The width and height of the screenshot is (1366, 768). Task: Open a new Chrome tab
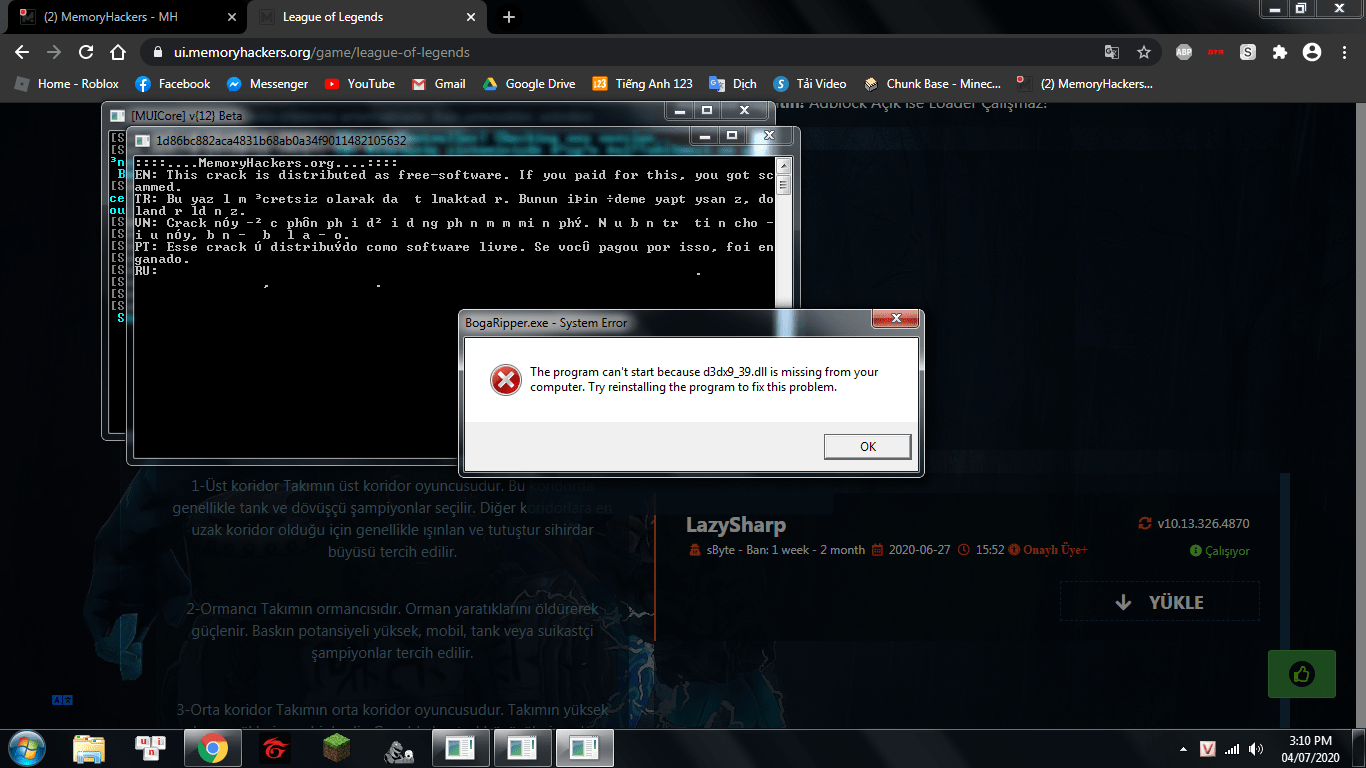[x=508, y=17]
